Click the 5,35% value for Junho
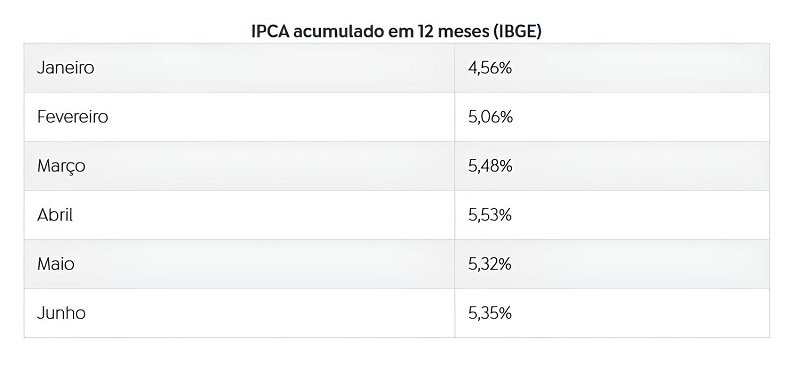800x368 pixels. click(489, 313)
